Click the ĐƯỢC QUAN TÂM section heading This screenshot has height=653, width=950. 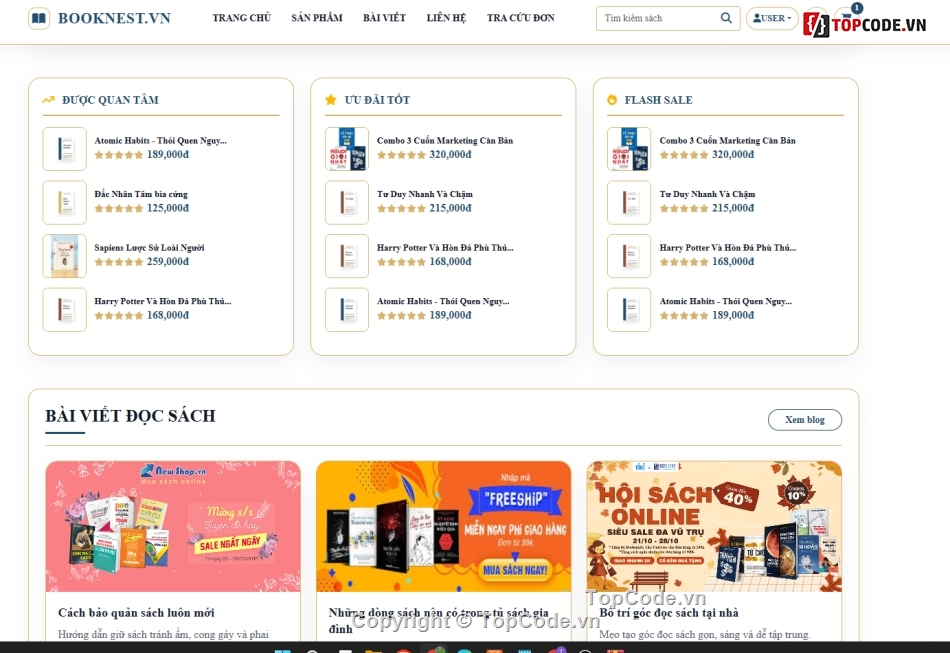click(x=110, y=100)
